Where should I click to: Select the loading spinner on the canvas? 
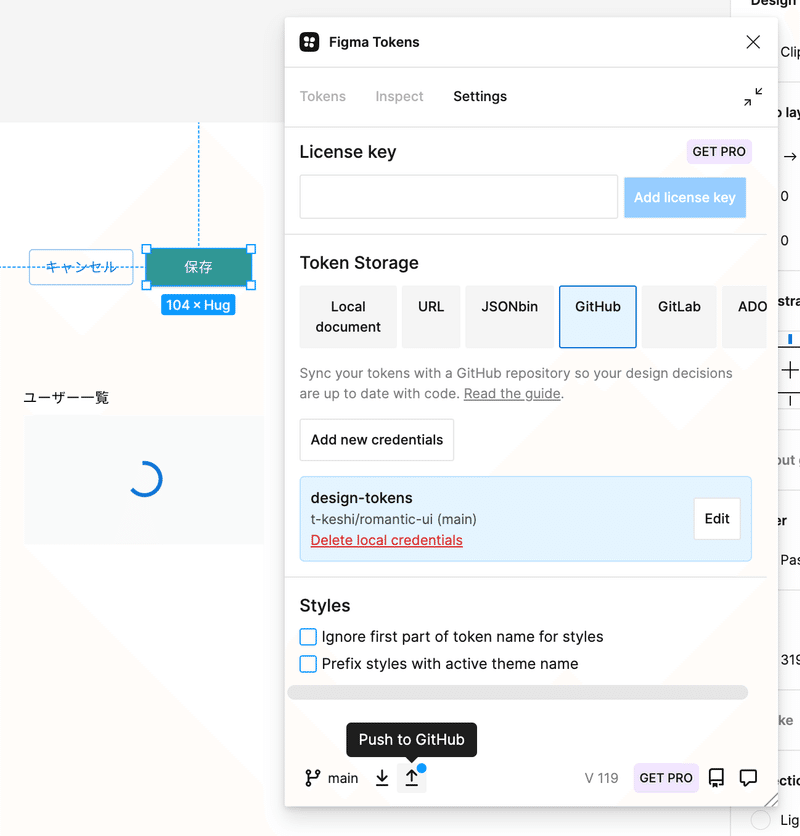[145, 479]
